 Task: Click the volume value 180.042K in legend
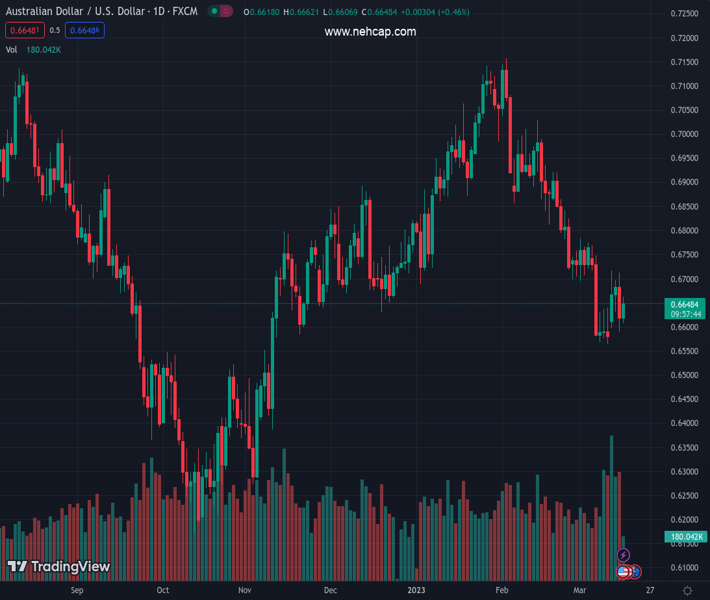point(44,49)
